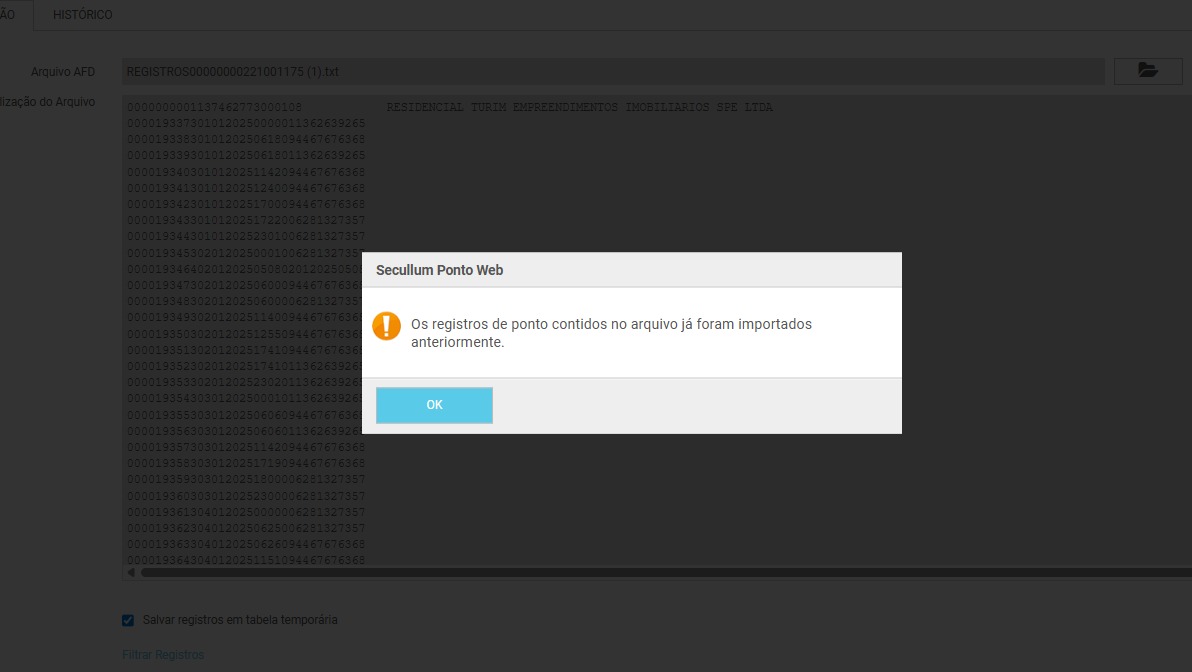The image size is (1192, 672).
Task: Open the folder browse icon for Arquivo AFD
Action: click(1148, 71)
